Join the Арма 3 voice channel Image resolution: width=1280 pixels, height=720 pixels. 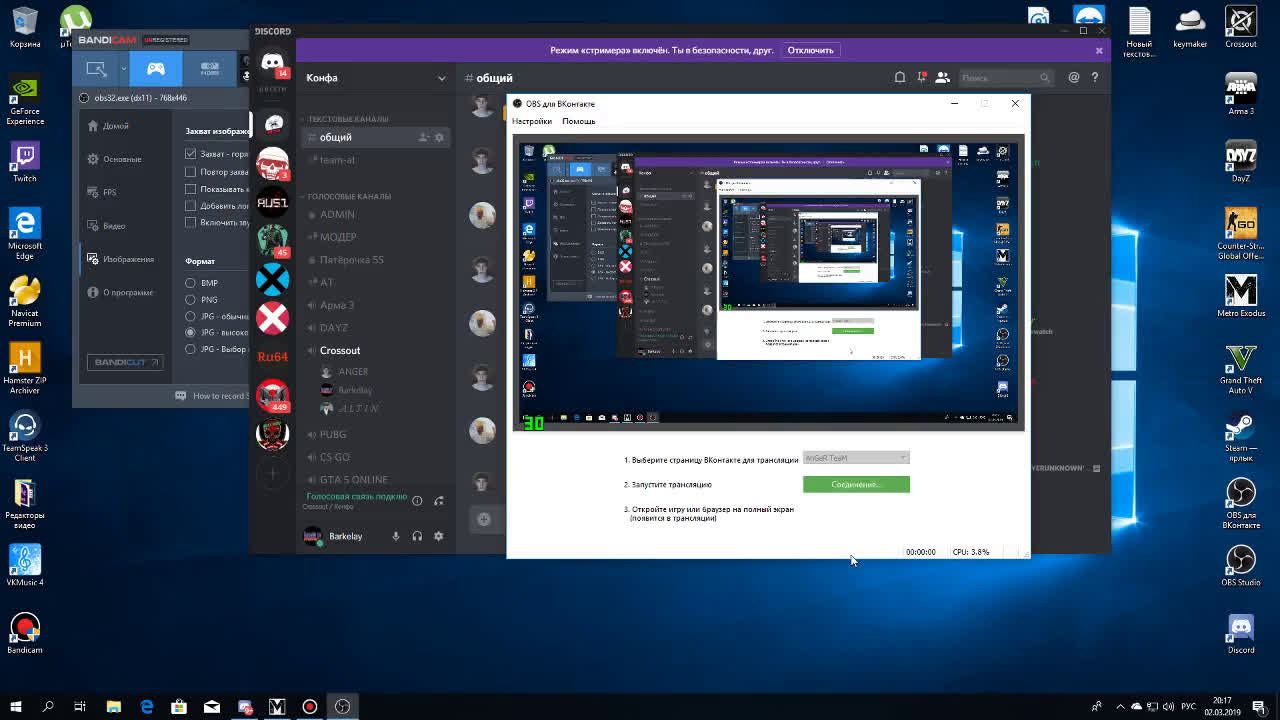pyautogui.click(x=375, y=305)
